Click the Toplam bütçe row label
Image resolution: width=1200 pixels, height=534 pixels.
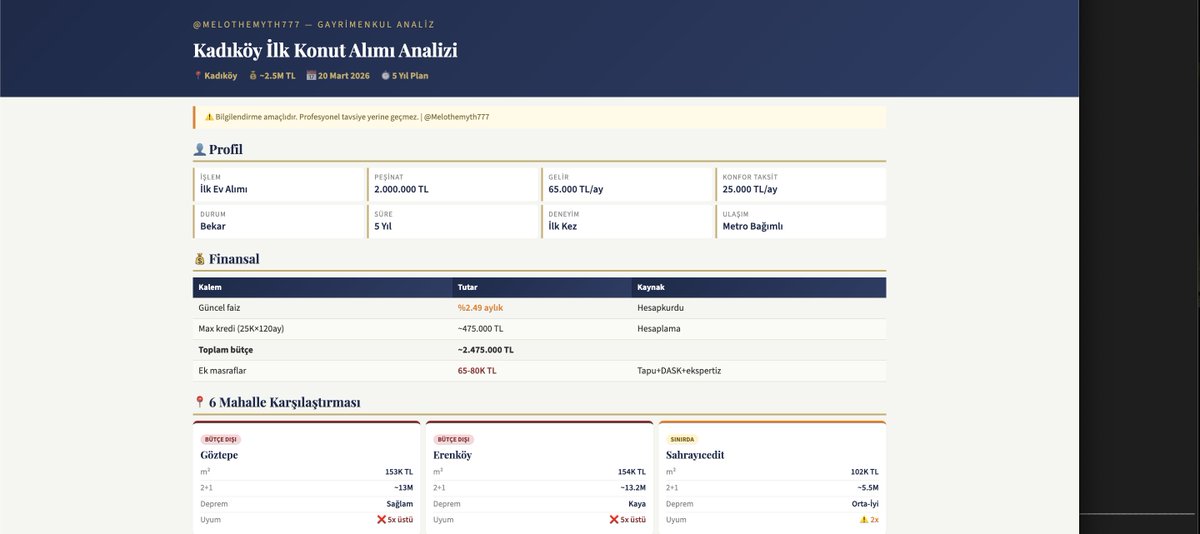pyautogui.click(x=226, y=350)
